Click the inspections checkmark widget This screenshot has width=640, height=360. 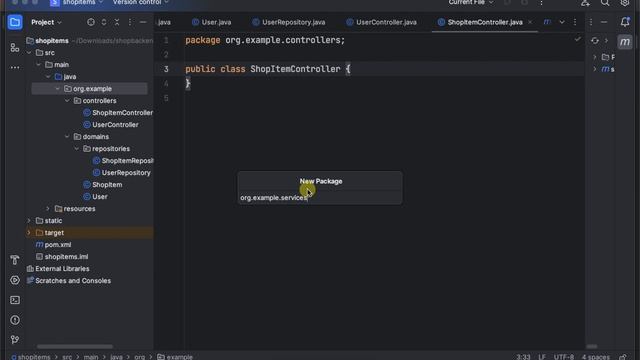pyautogui.click(x=577, y=39)
